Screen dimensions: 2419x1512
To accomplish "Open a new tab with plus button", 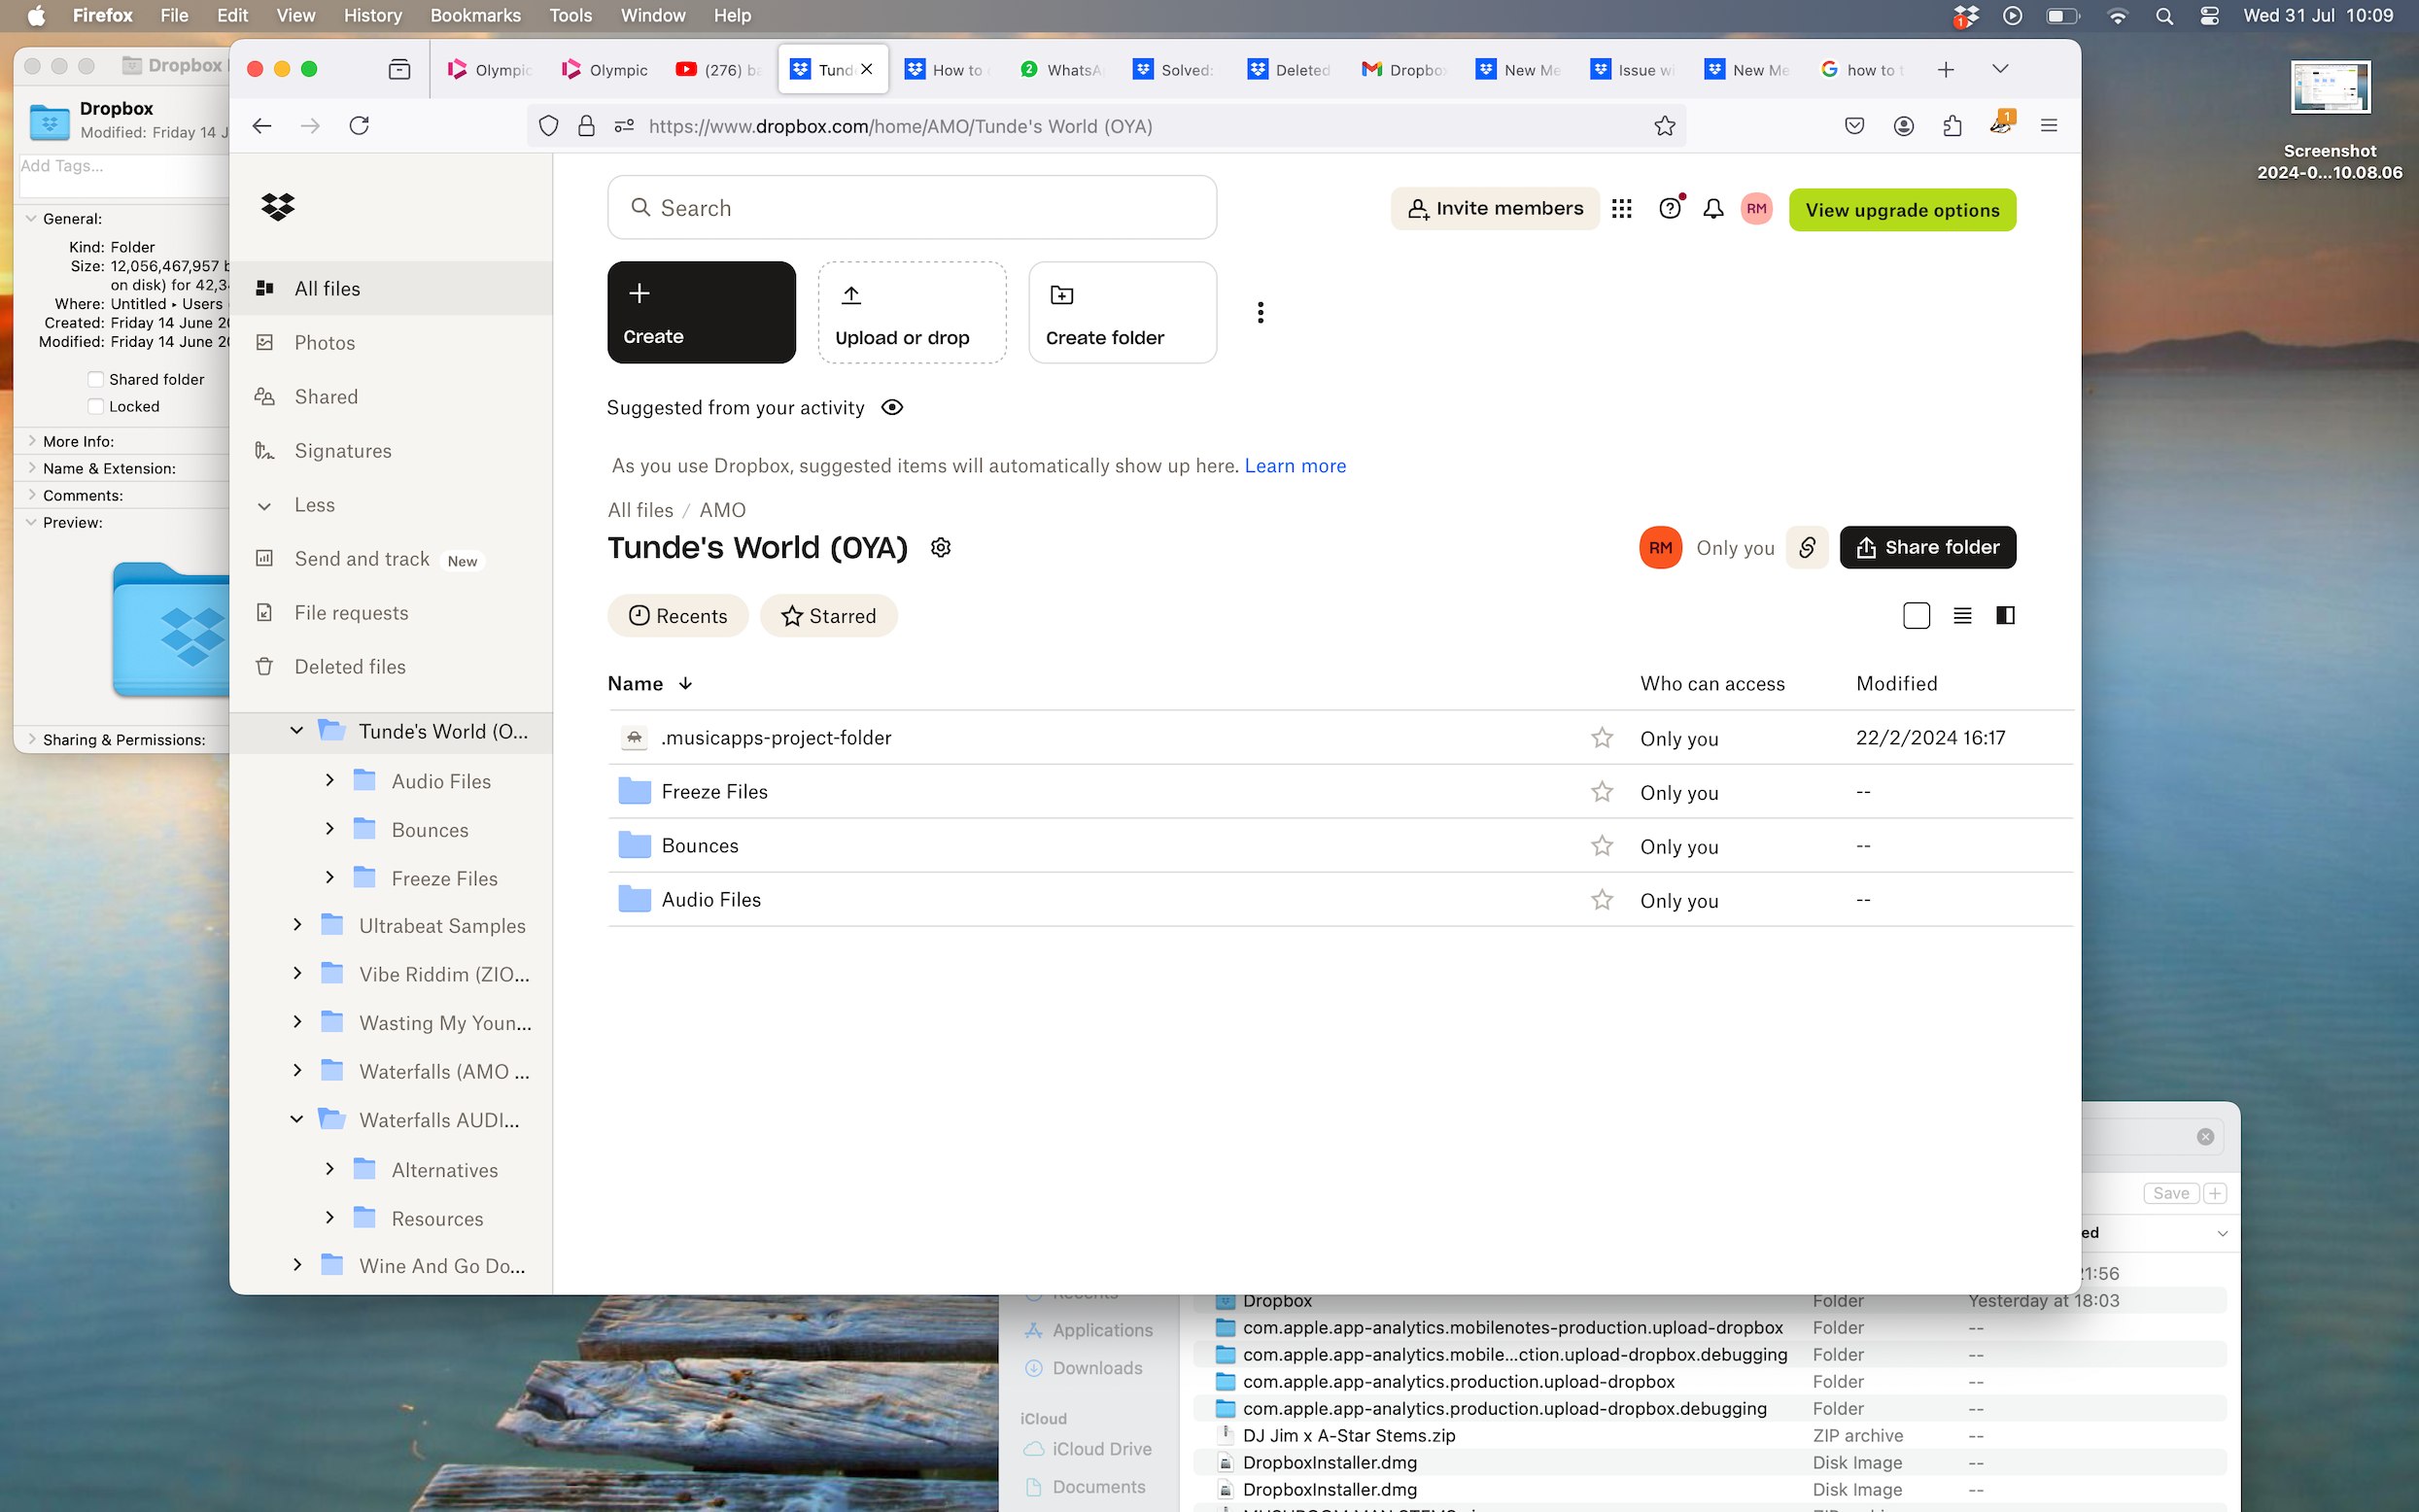I will pos(1945,69).
